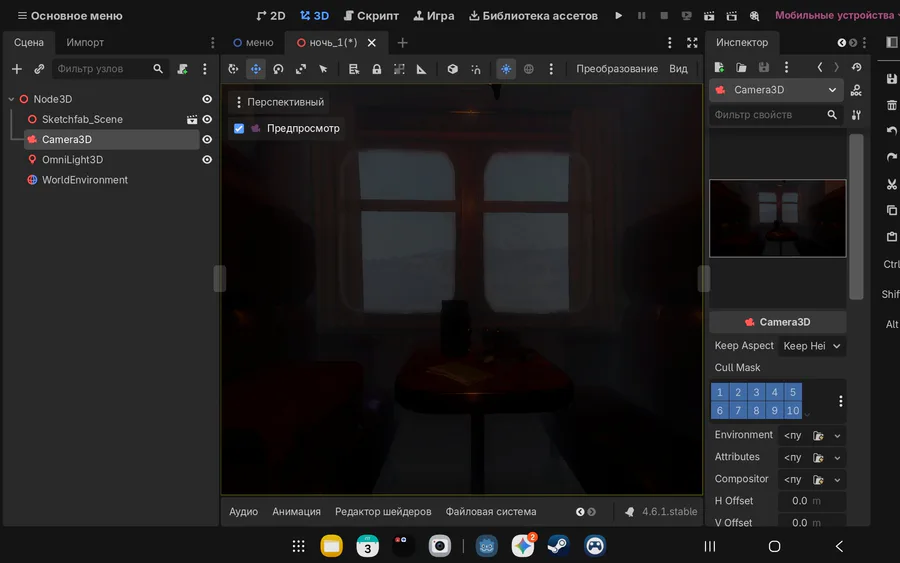Run a specific scene clapper icon
The height and width of the screenshot is (563, 900).
pyautogui.click(x=732, y=15)
